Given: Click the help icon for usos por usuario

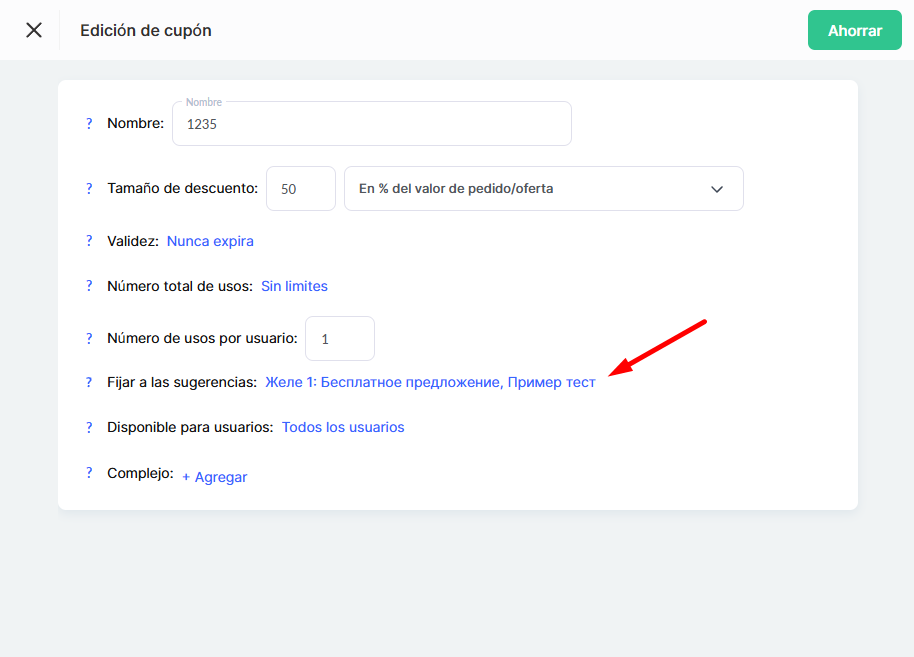Looking at the screenshot, I should pos(89,338).
